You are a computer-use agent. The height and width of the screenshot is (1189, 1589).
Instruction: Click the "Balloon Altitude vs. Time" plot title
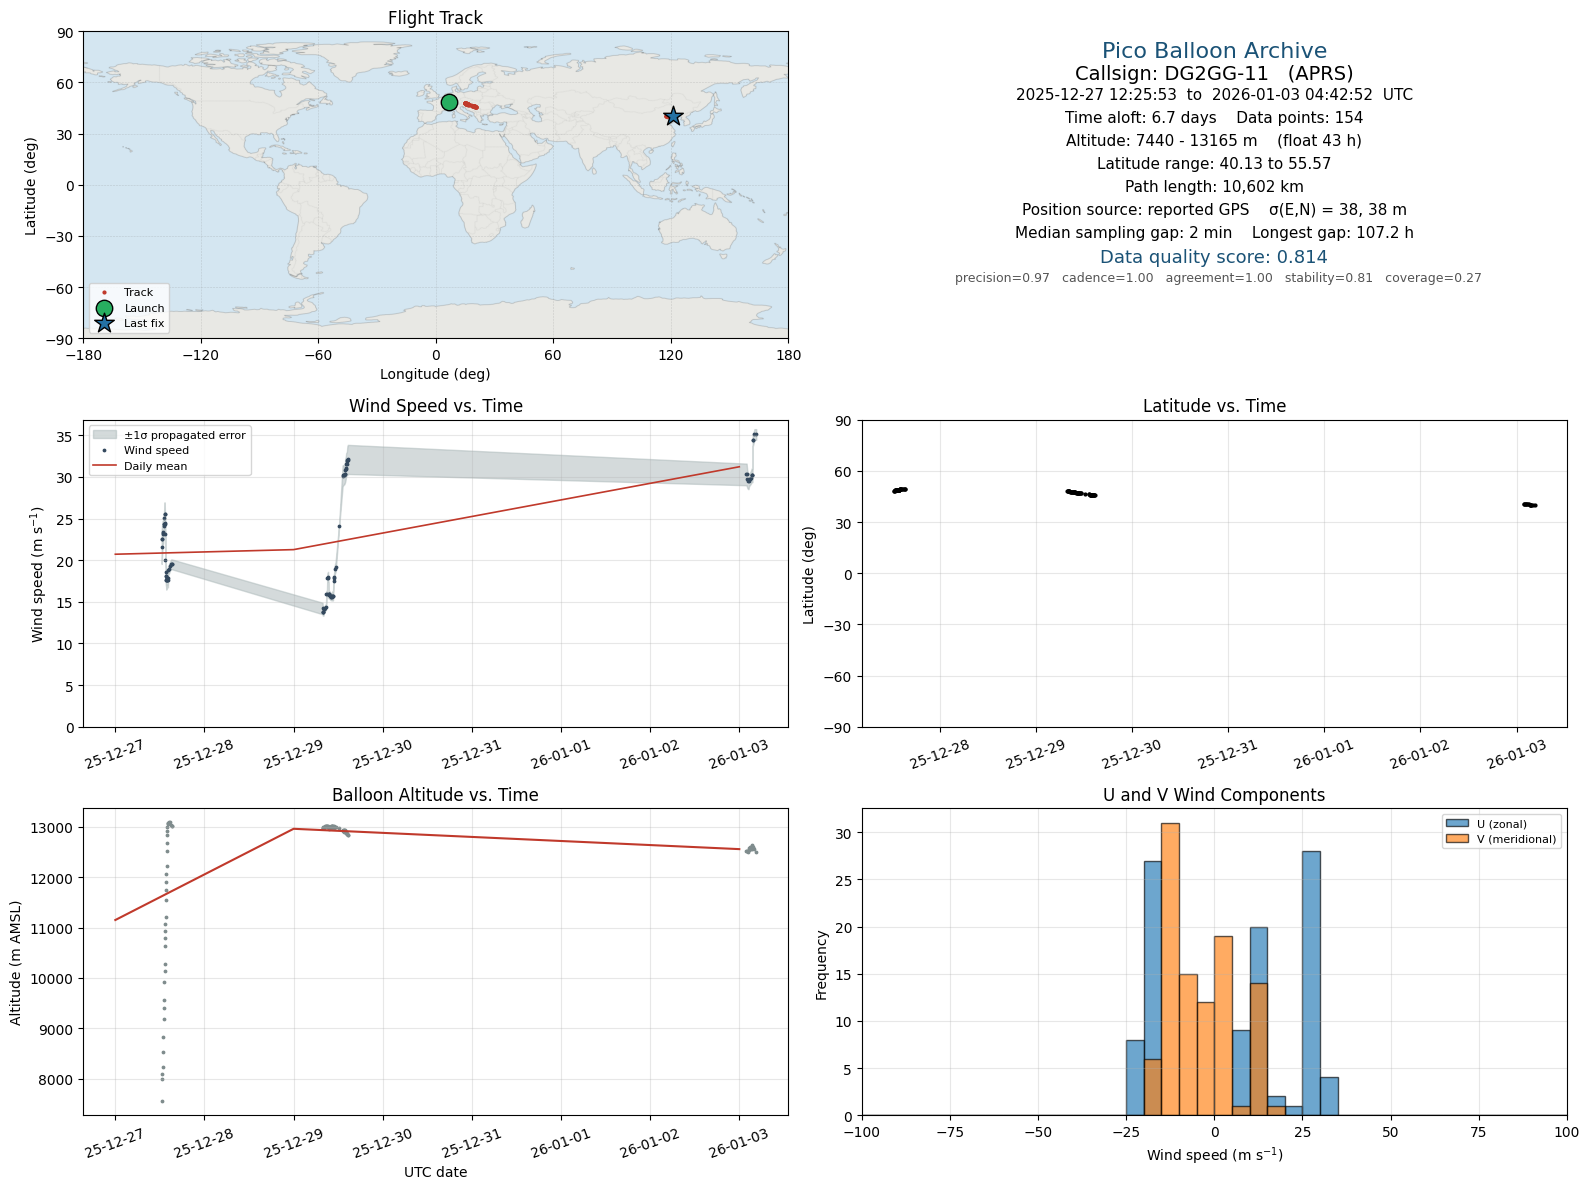(x=435, y=795)
